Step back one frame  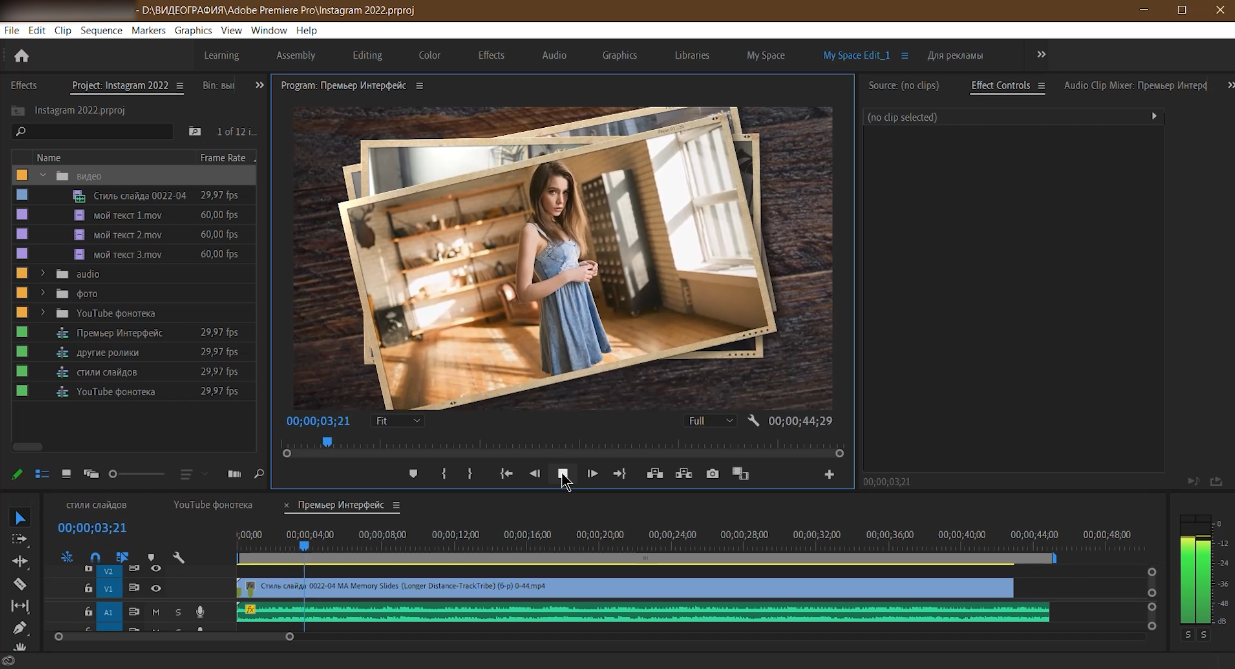pos(535,474)
